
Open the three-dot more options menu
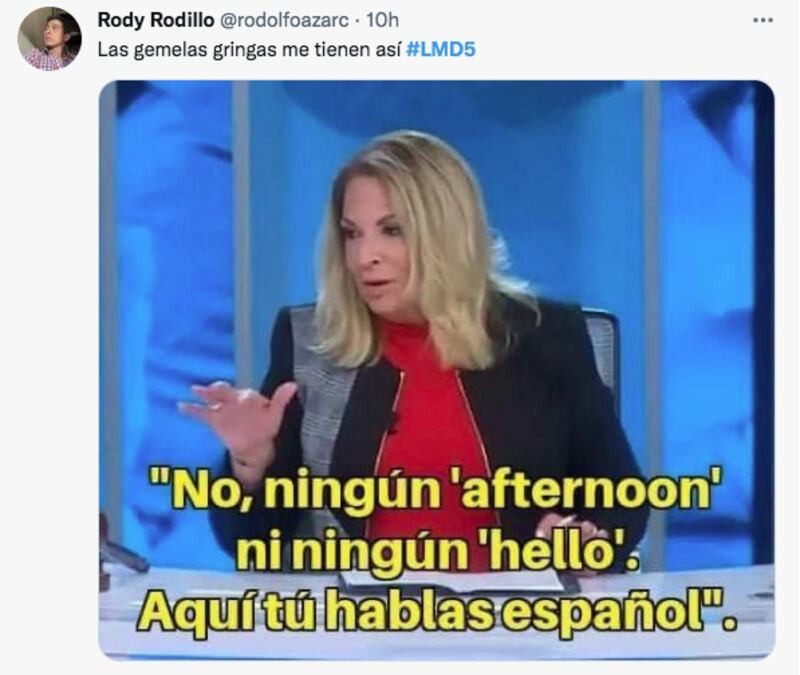point(763,20)
